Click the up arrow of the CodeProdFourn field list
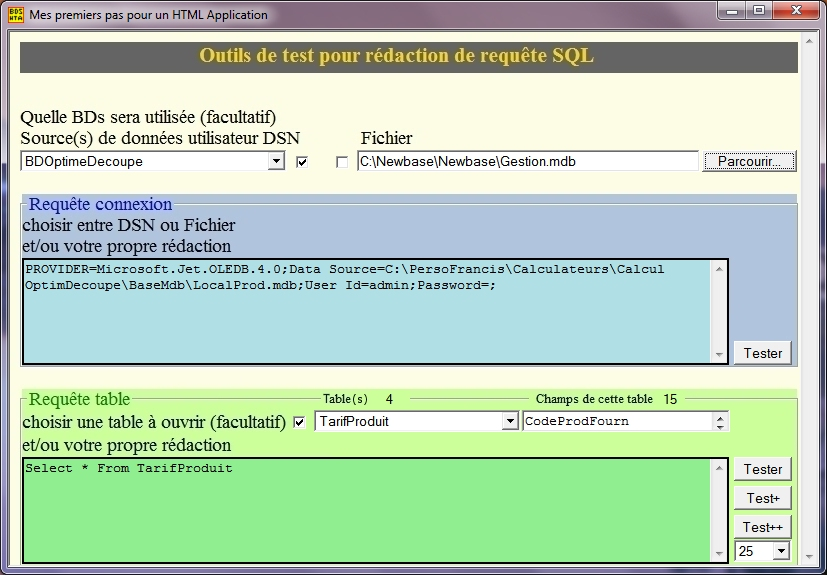 click(721, 417)
